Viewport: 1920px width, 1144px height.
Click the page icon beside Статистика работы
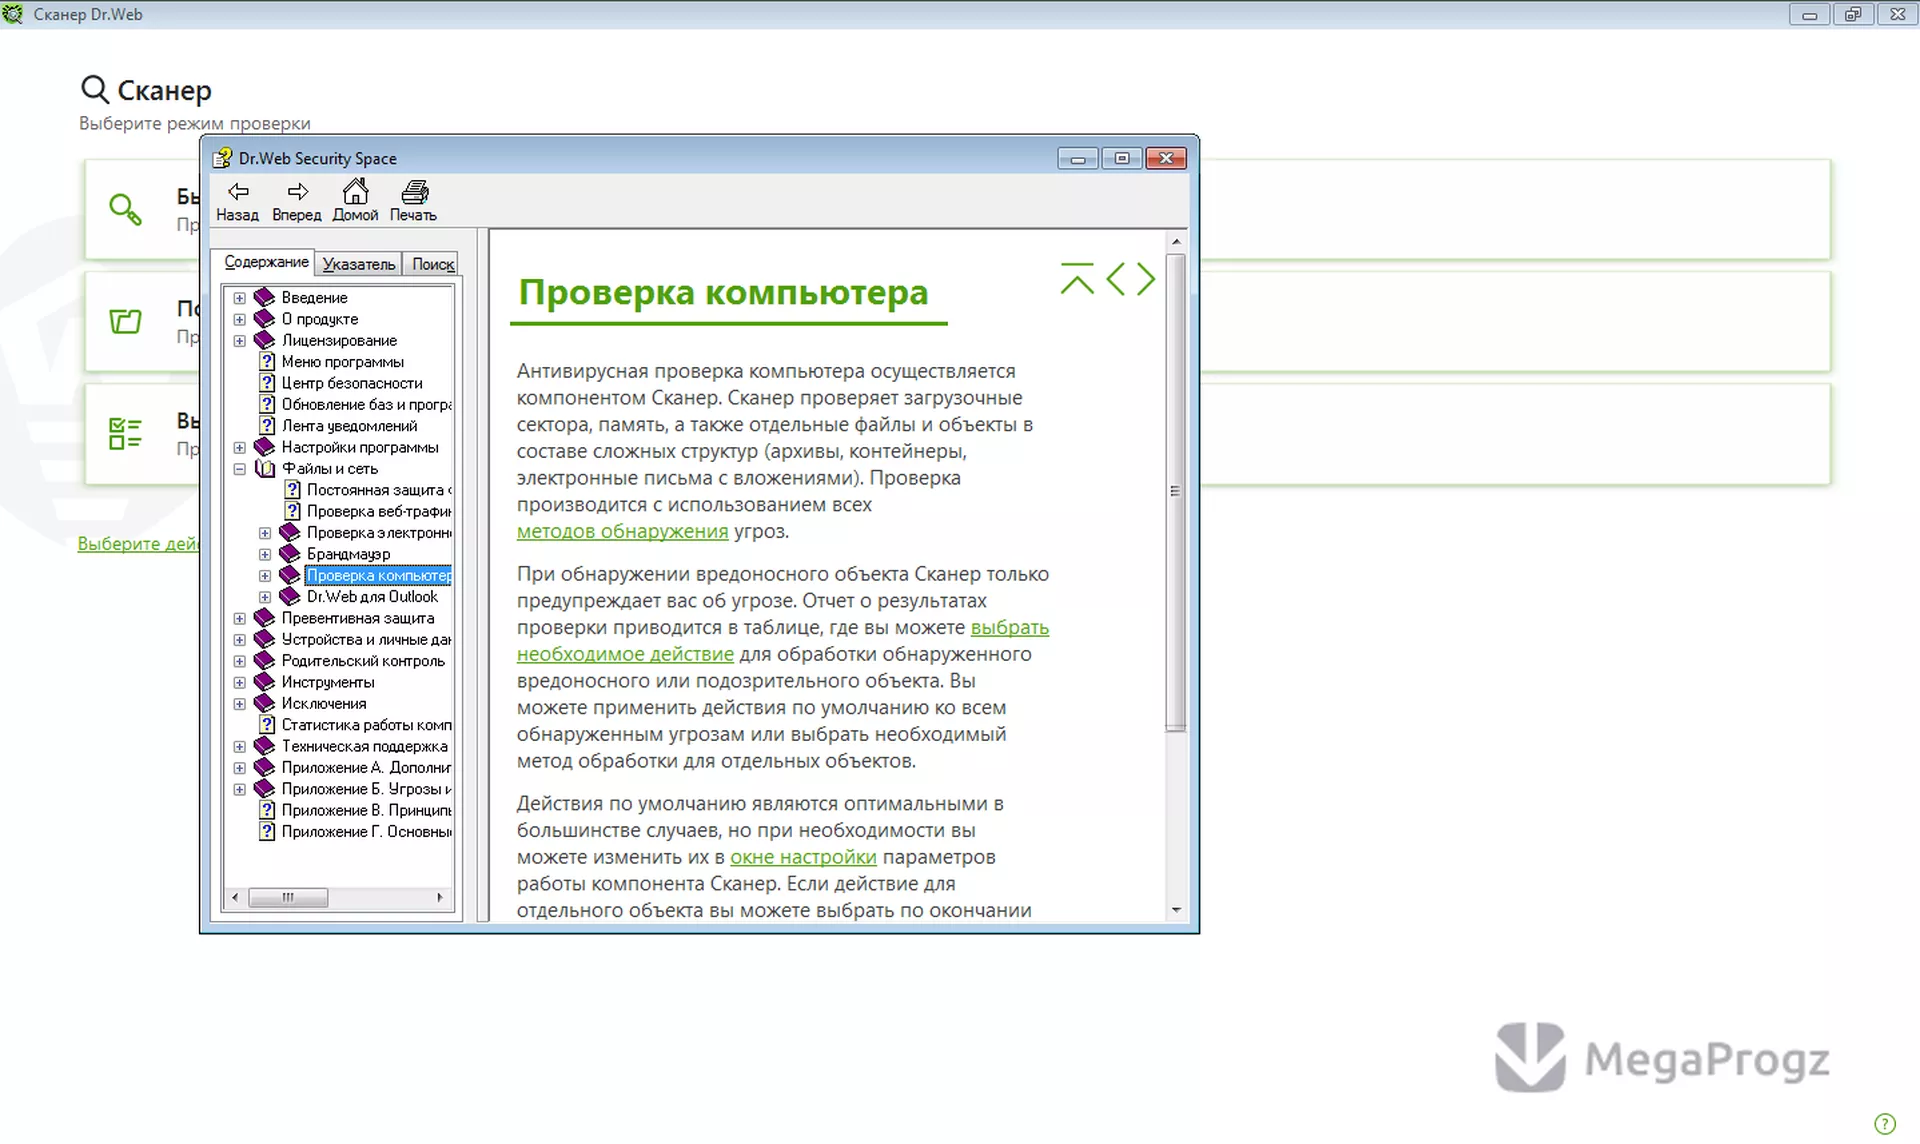coord(267,725)
